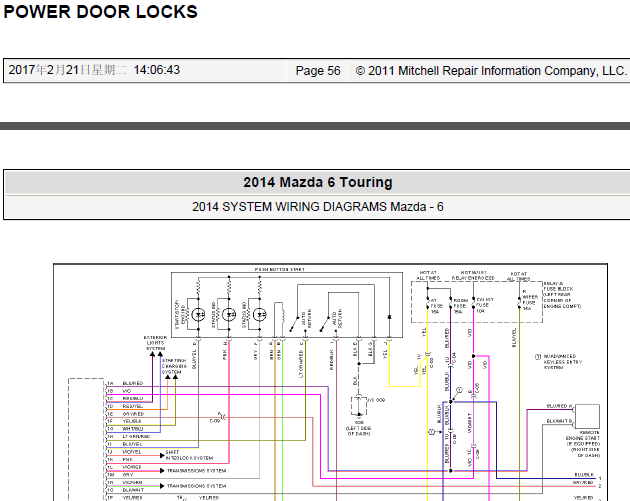Click the W/ADVANCED KEYLESS ENTRY SYSTEM note
The height and width of the screenshot is (501, 630).
coord(562,362)
